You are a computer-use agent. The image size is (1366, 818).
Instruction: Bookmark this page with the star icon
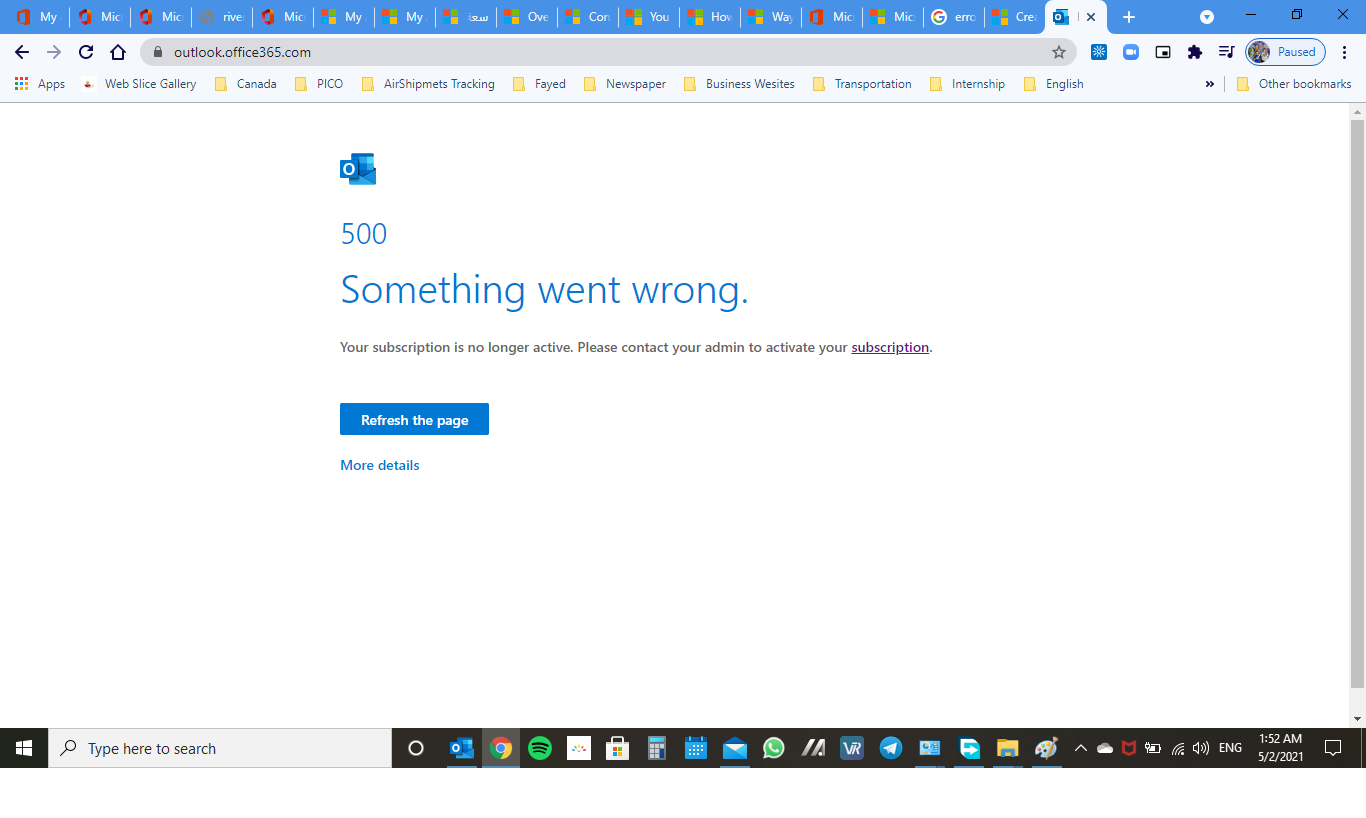pyautogui.click(x=1059, y=52)
